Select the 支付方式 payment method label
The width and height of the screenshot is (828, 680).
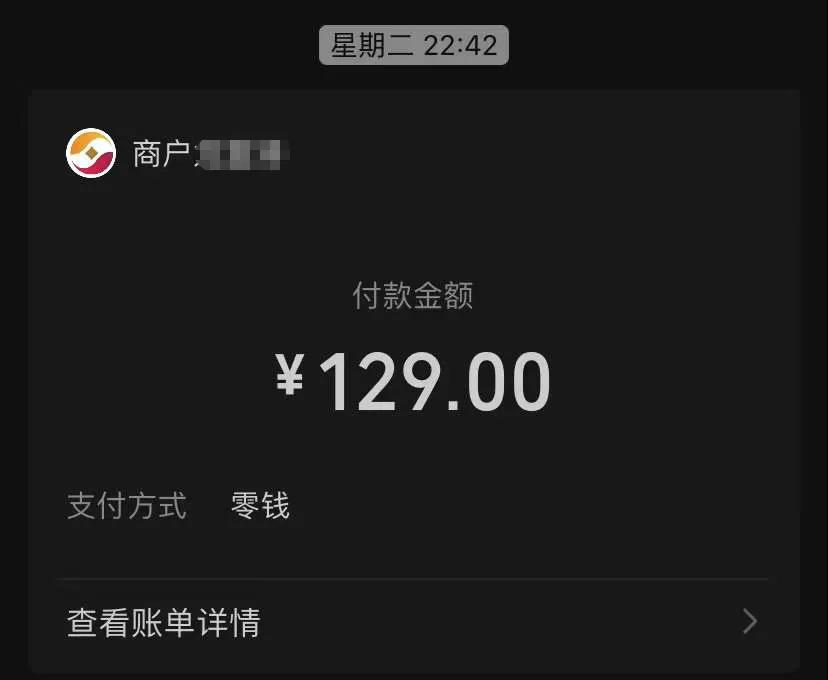(x=127, y=506)
